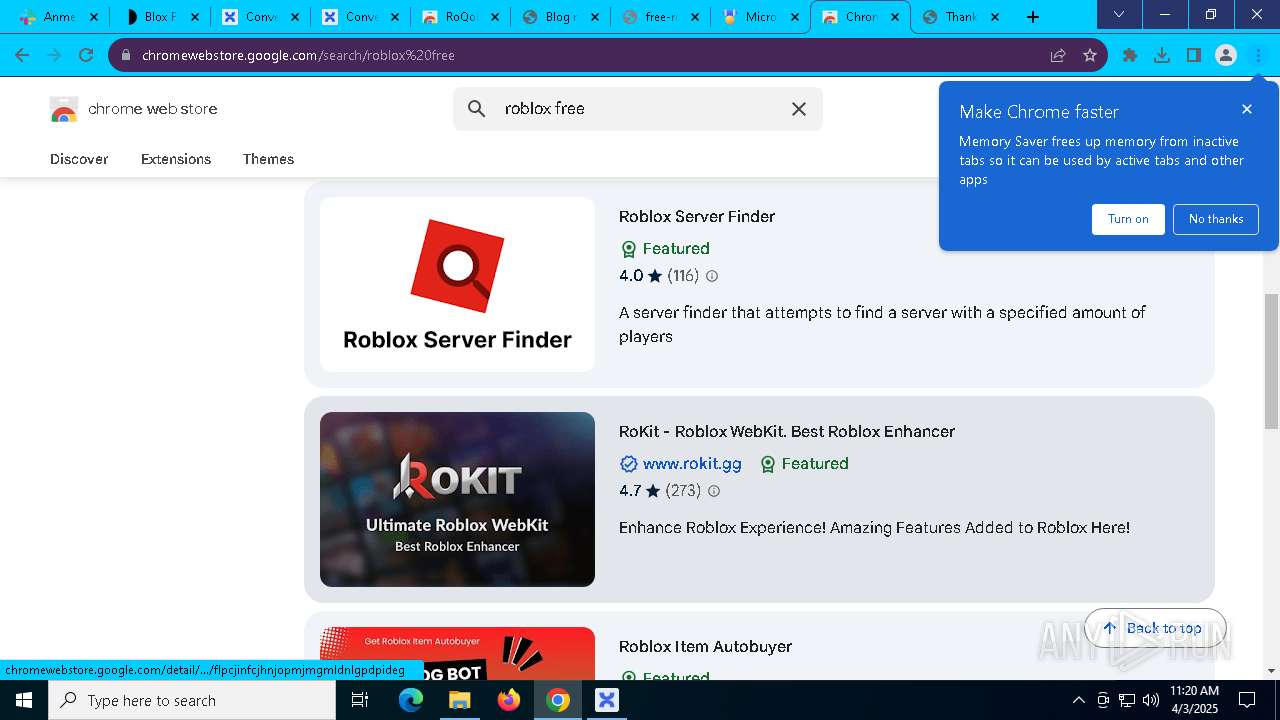This screenshot has height=720, width=1280.
Task: Click the Roblox Server Finder thumbnail
Action: pyautogui.click(x=457, y=284)
